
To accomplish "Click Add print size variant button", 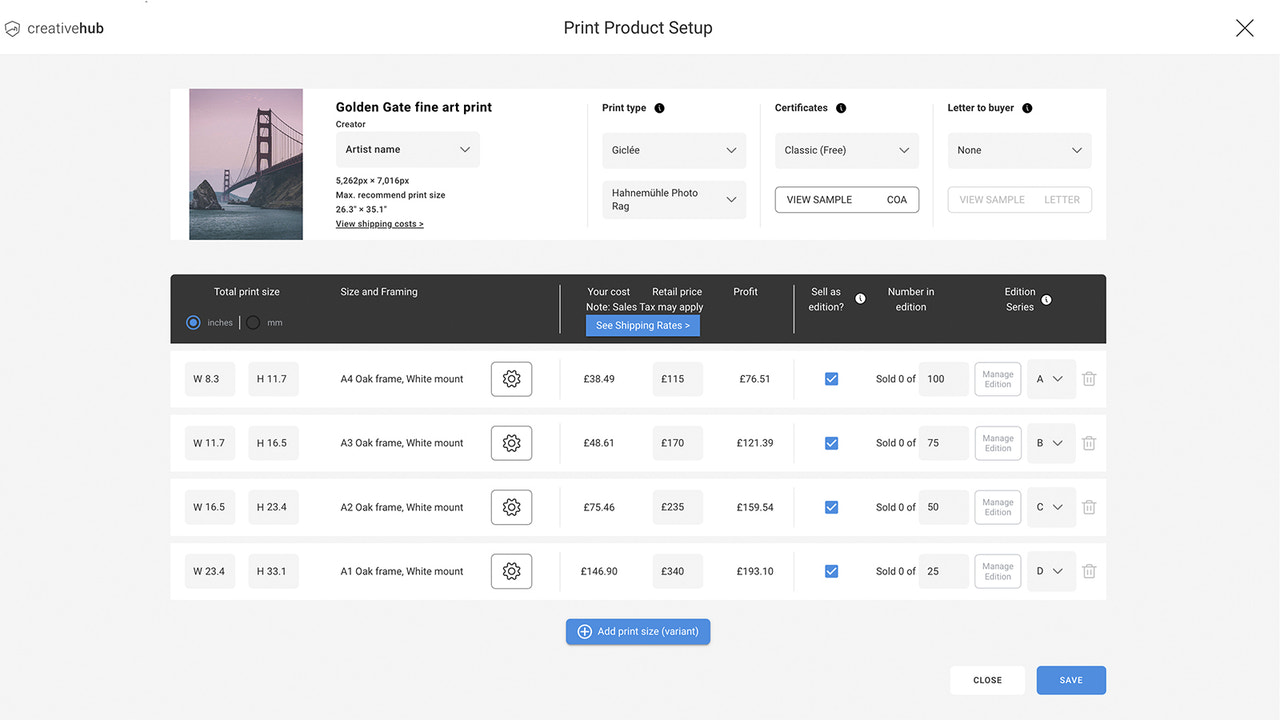I will pos(637,631).
